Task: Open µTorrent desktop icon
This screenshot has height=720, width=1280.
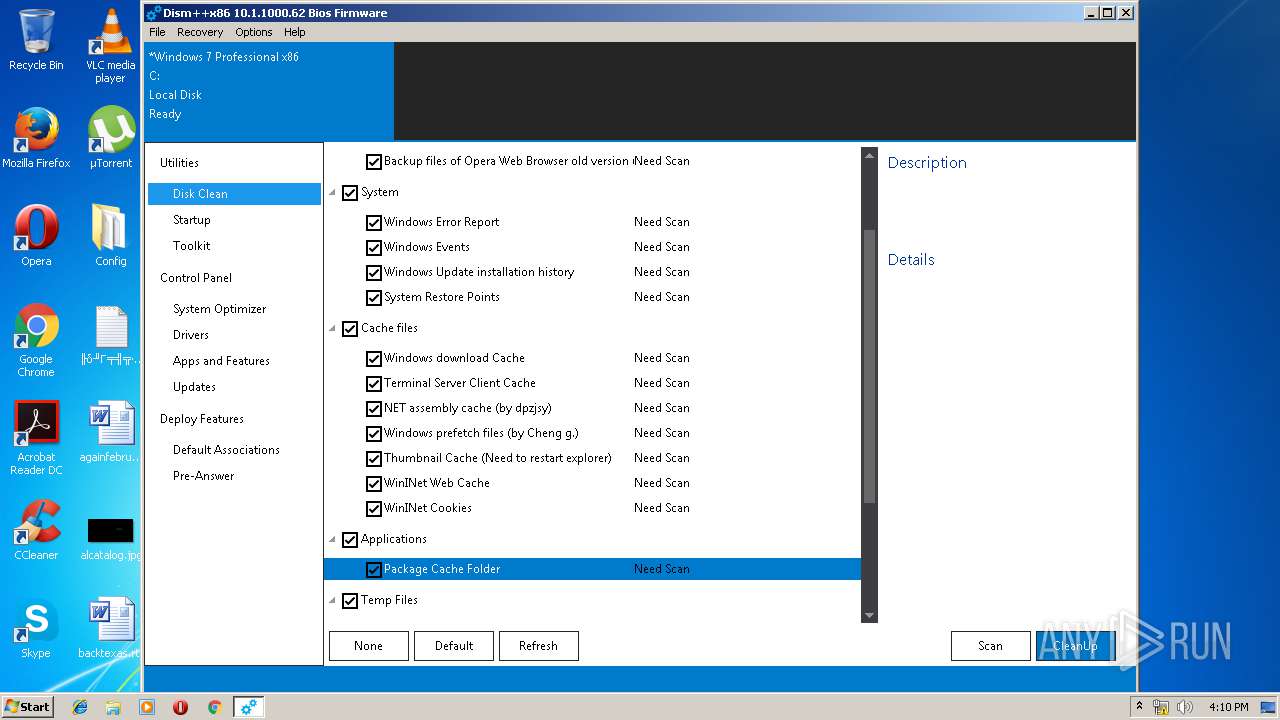Action: pos(110,138)
